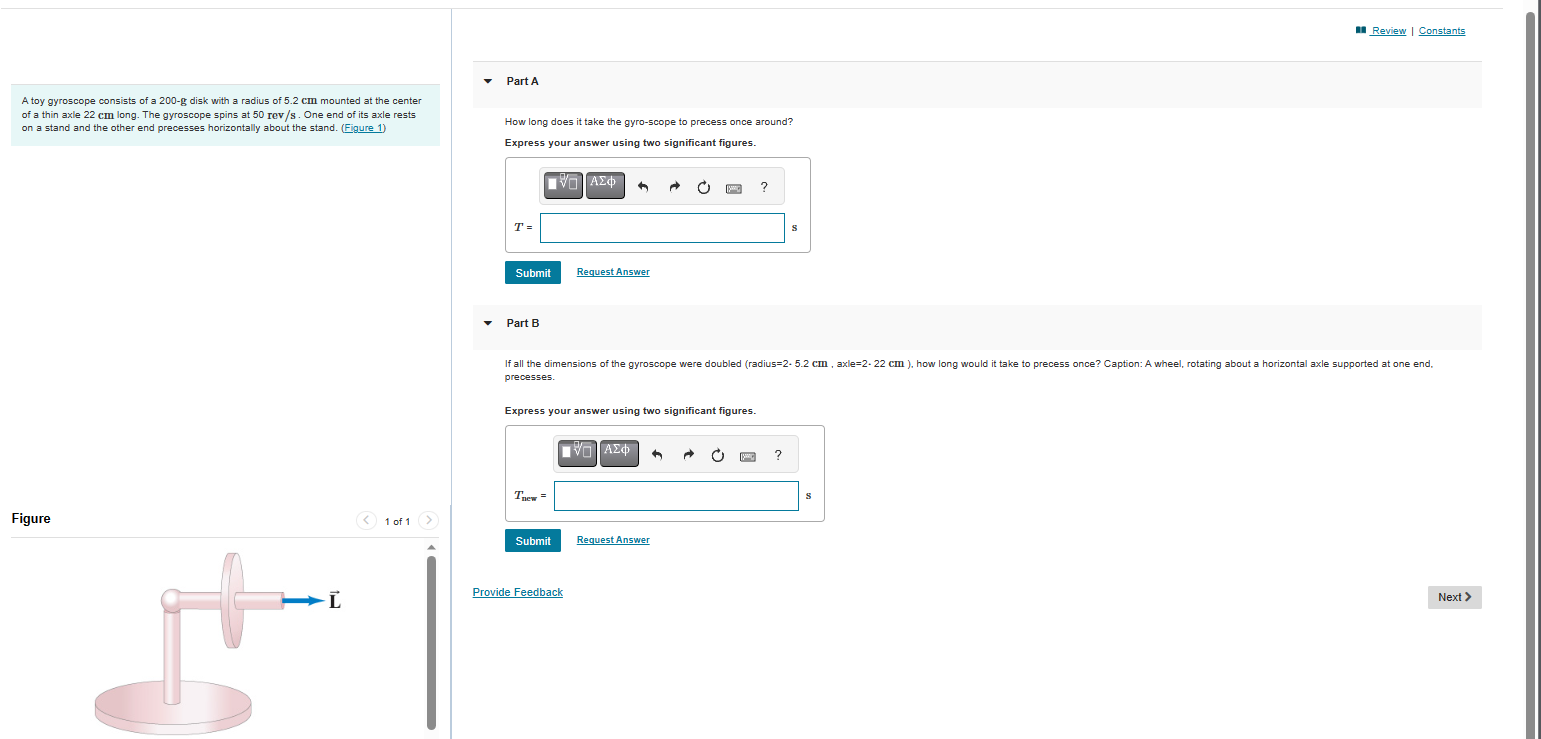Click the T answer input field

coord(663,228)
